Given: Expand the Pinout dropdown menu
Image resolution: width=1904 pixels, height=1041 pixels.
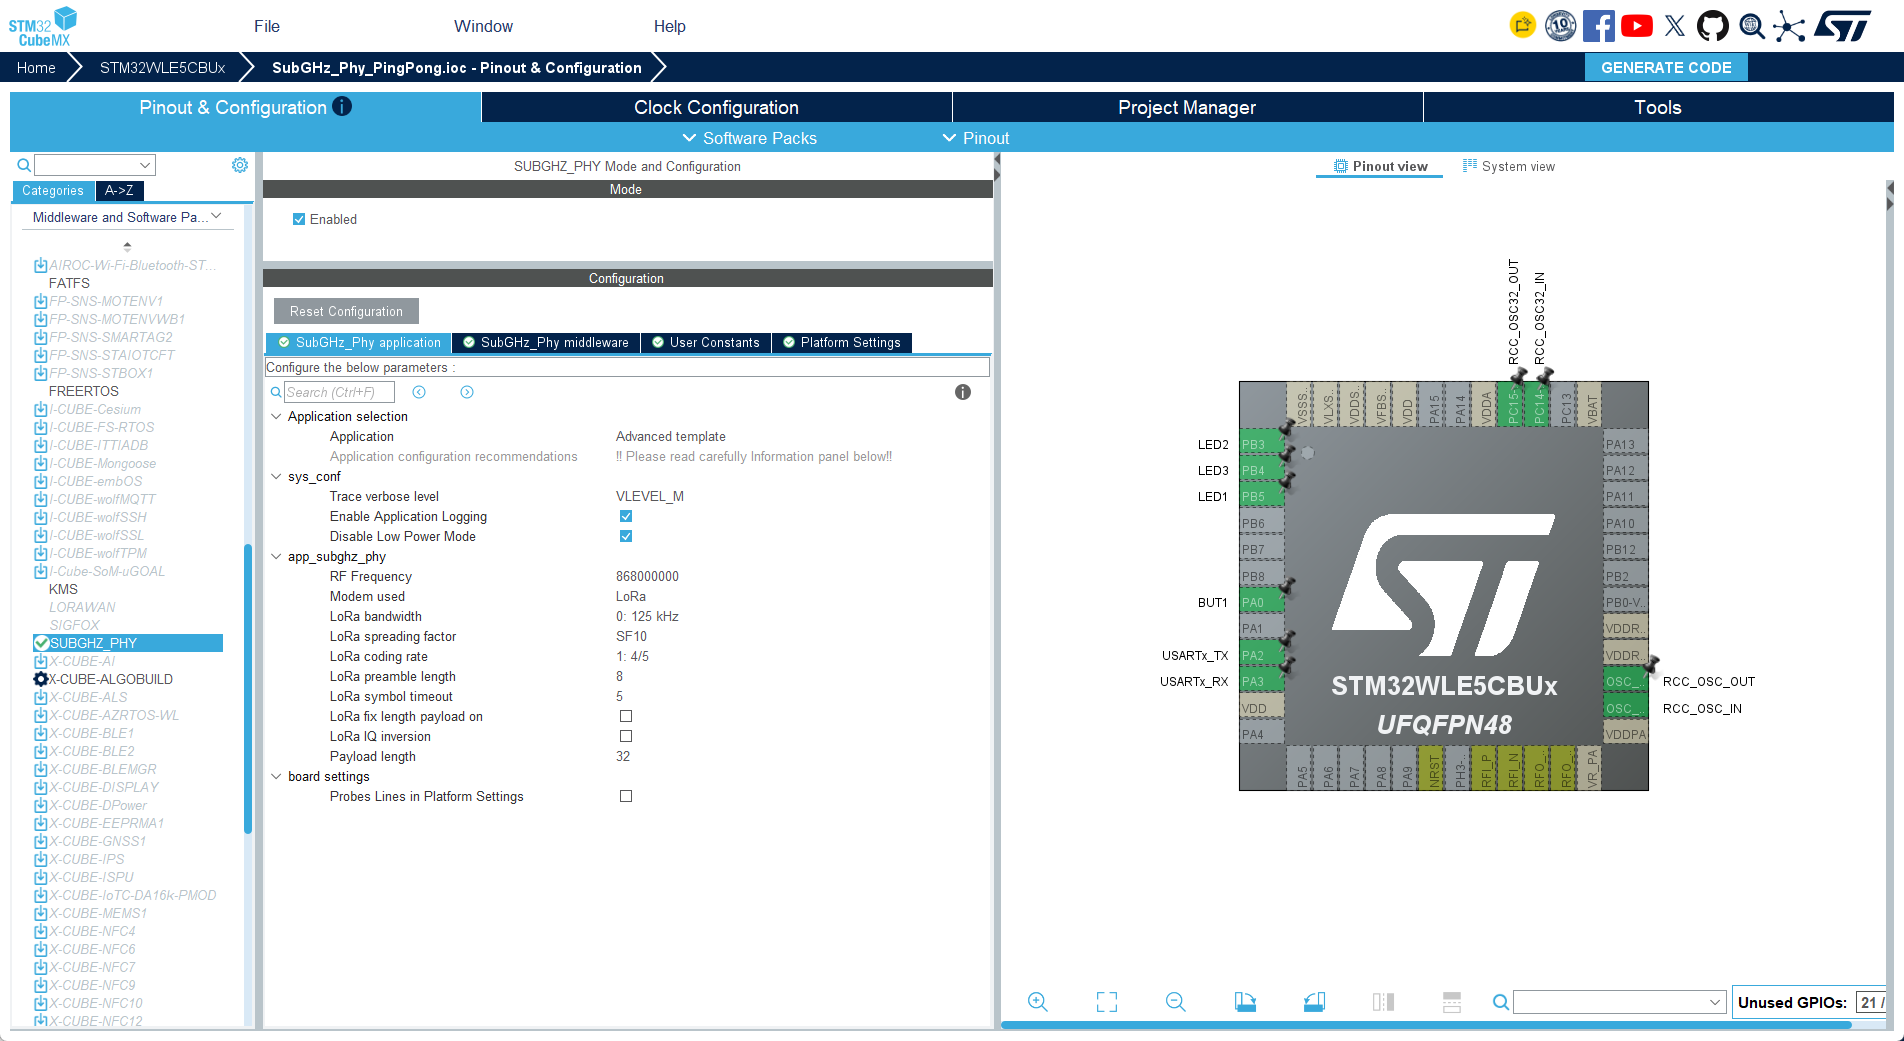Looking at the screenshot, I should [x=975, y=138].
